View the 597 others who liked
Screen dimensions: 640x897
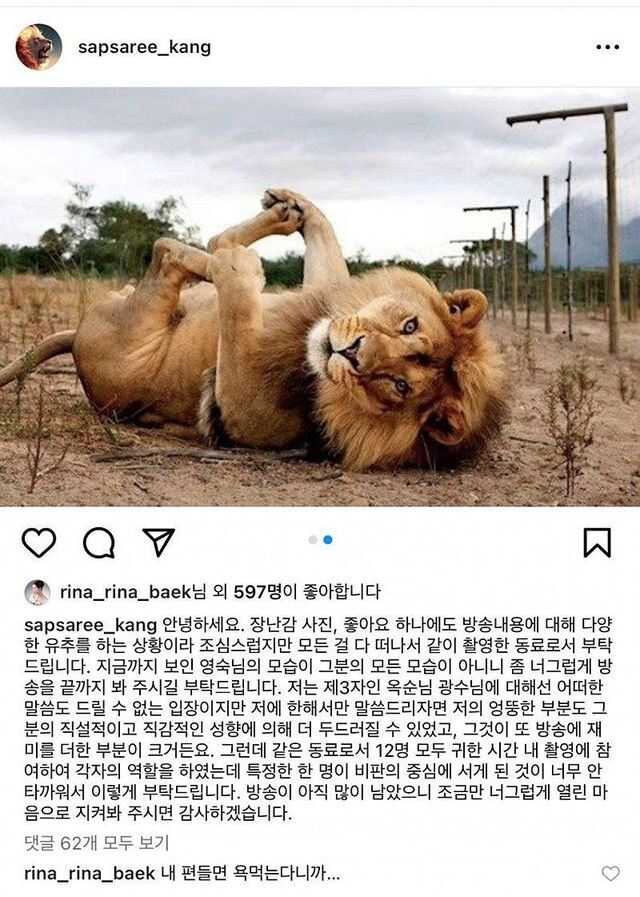coord(259,592)
